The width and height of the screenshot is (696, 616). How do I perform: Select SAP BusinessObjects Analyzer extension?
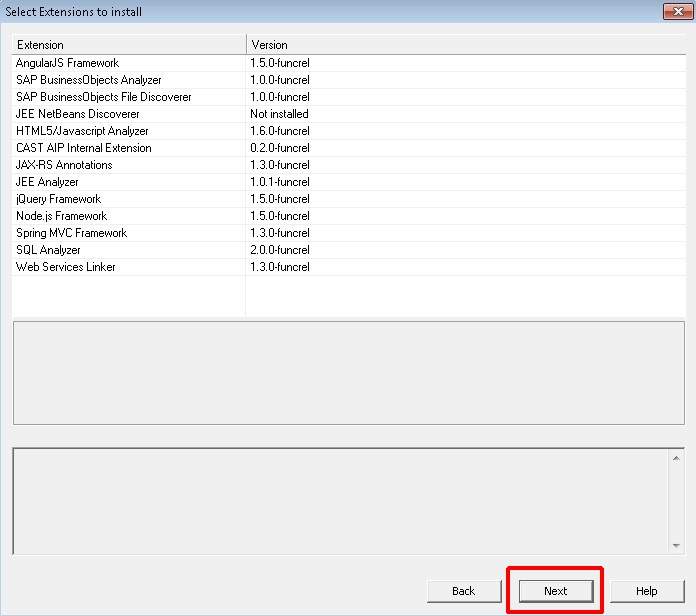(349, 80)
